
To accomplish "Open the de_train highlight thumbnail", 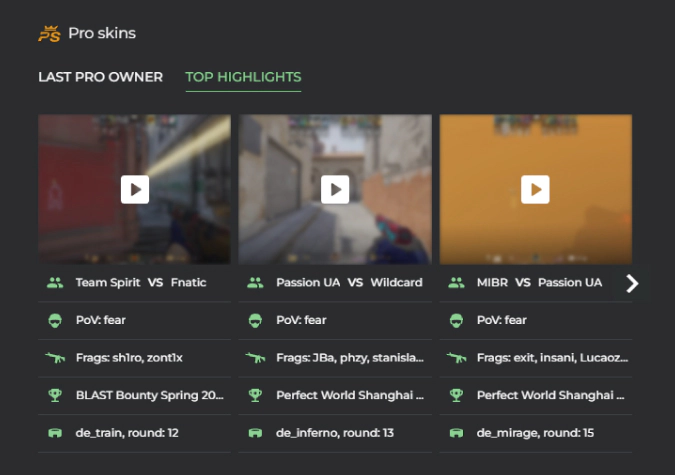I will coord(134,189).
